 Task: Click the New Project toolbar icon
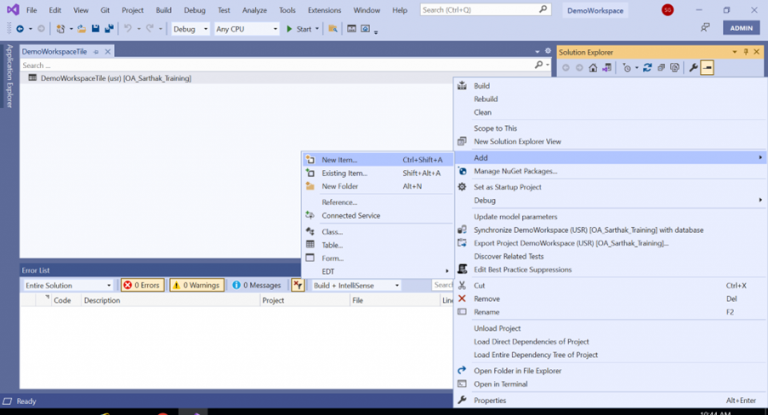point(60,29)
